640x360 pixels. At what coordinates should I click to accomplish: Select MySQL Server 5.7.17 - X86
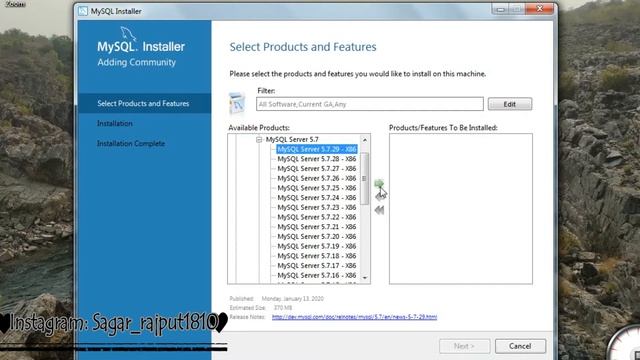(317, 266)
